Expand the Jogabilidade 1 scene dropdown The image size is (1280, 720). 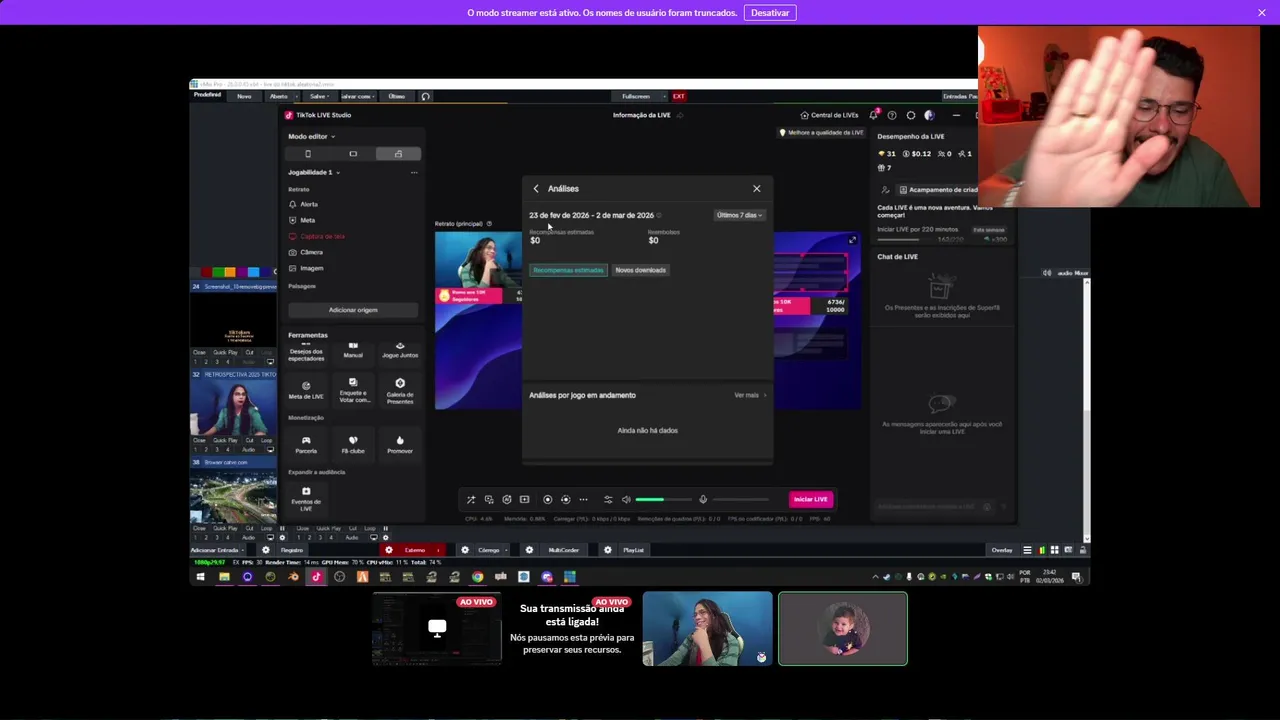click(x=314, y=172)
